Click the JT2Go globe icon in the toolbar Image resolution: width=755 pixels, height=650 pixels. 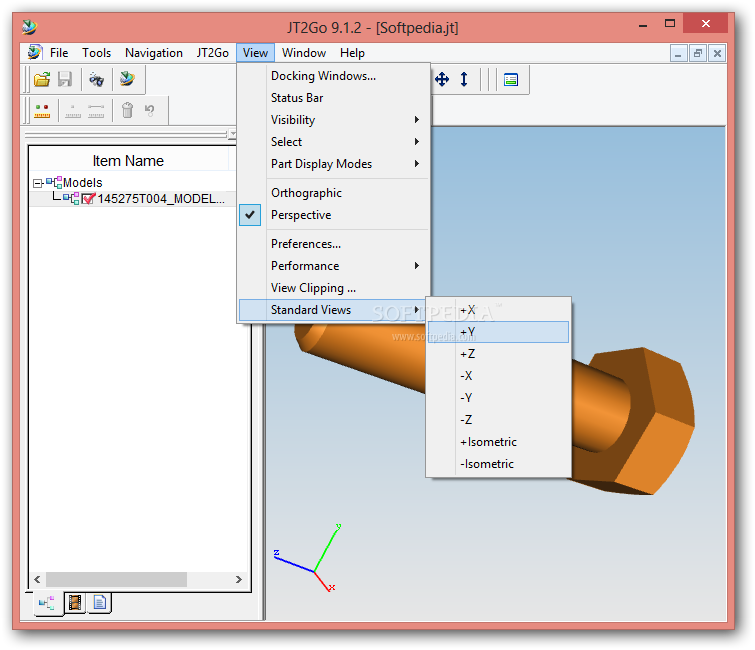128,79
